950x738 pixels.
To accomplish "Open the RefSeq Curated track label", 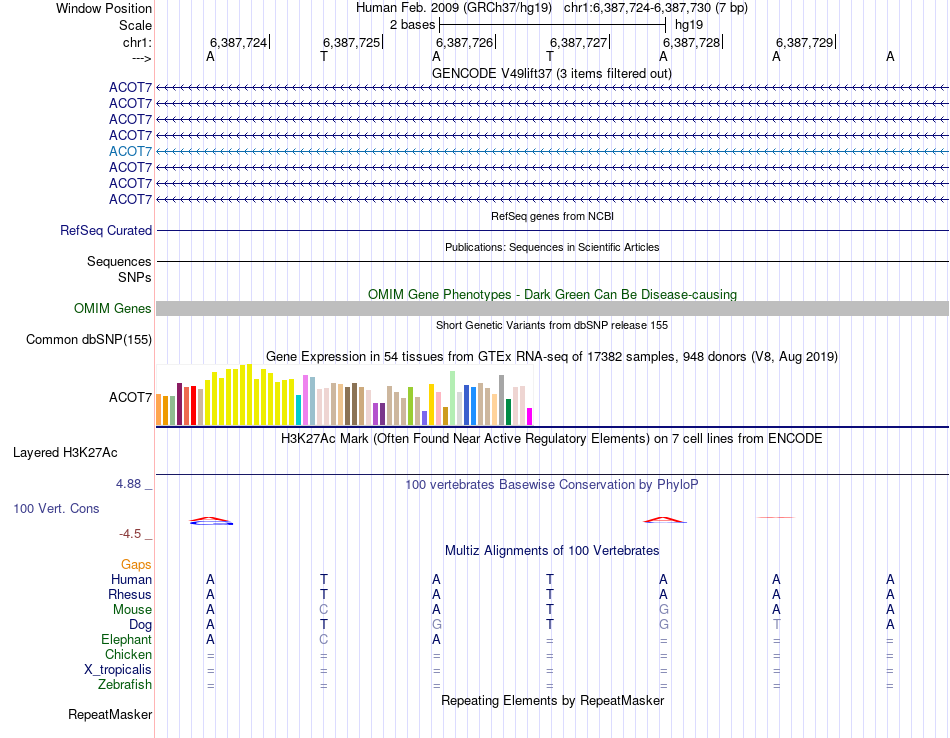I will (x=106, y=231).
